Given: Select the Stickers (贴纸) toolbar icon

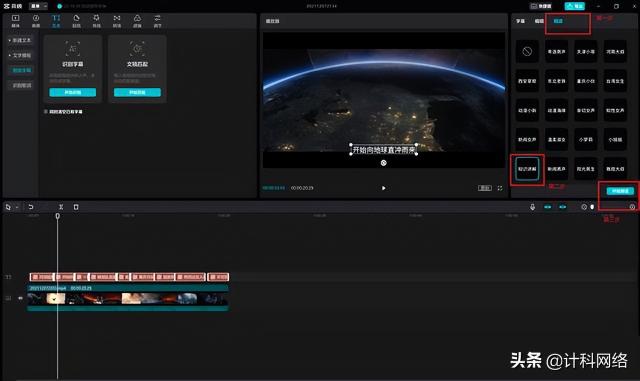Looking at the screenshot, I should click(76, 21).
